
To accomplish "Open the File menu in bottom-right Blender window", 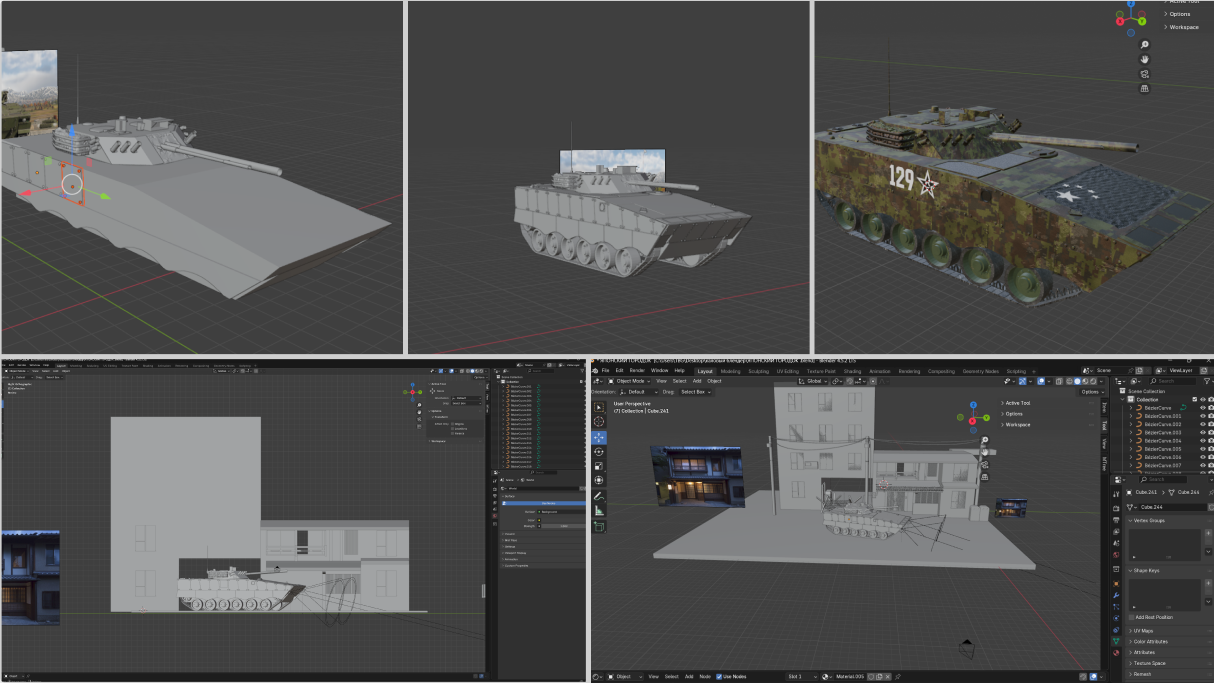I will pos(605,370).
